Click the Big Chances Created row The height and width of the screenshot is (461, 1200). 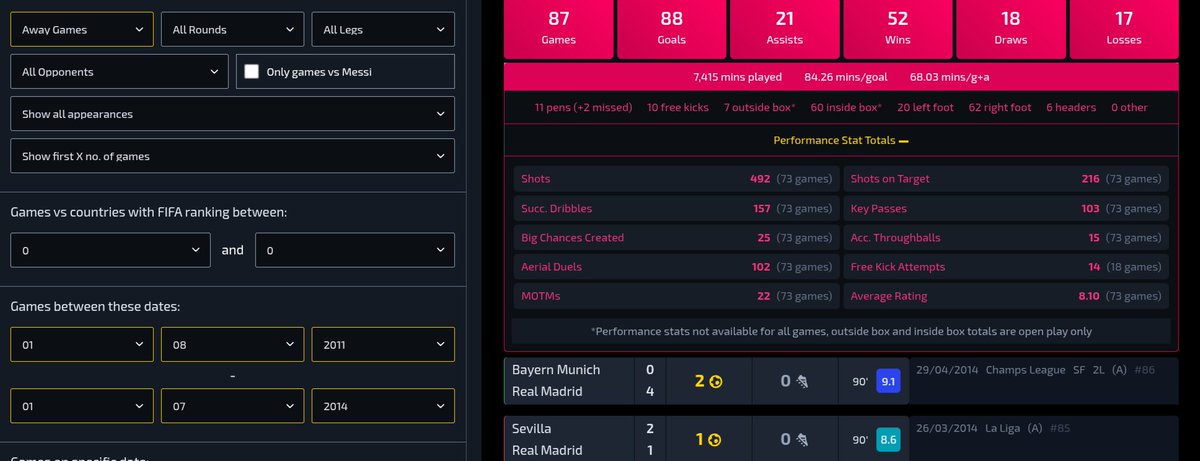point(676,238)
